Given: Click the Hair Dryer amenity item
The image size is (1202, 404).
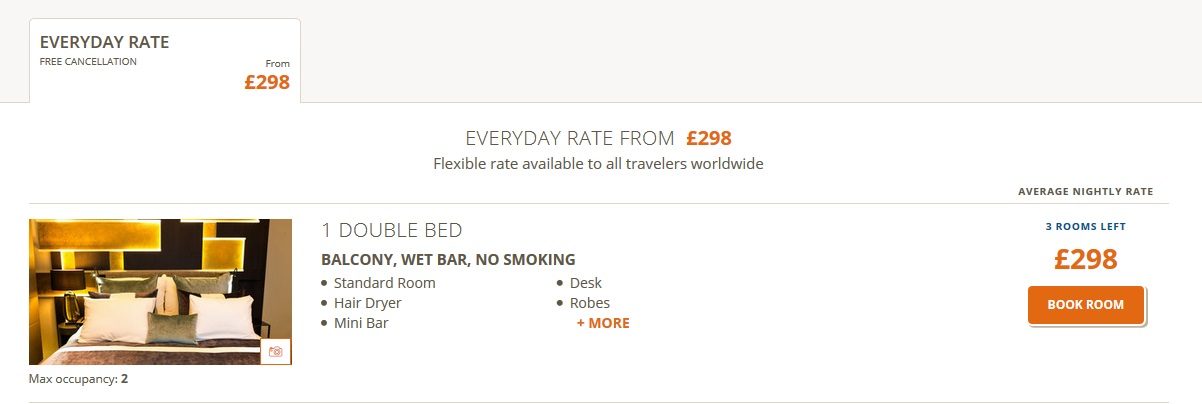Looking at the screenshot, I should point(368,303).
